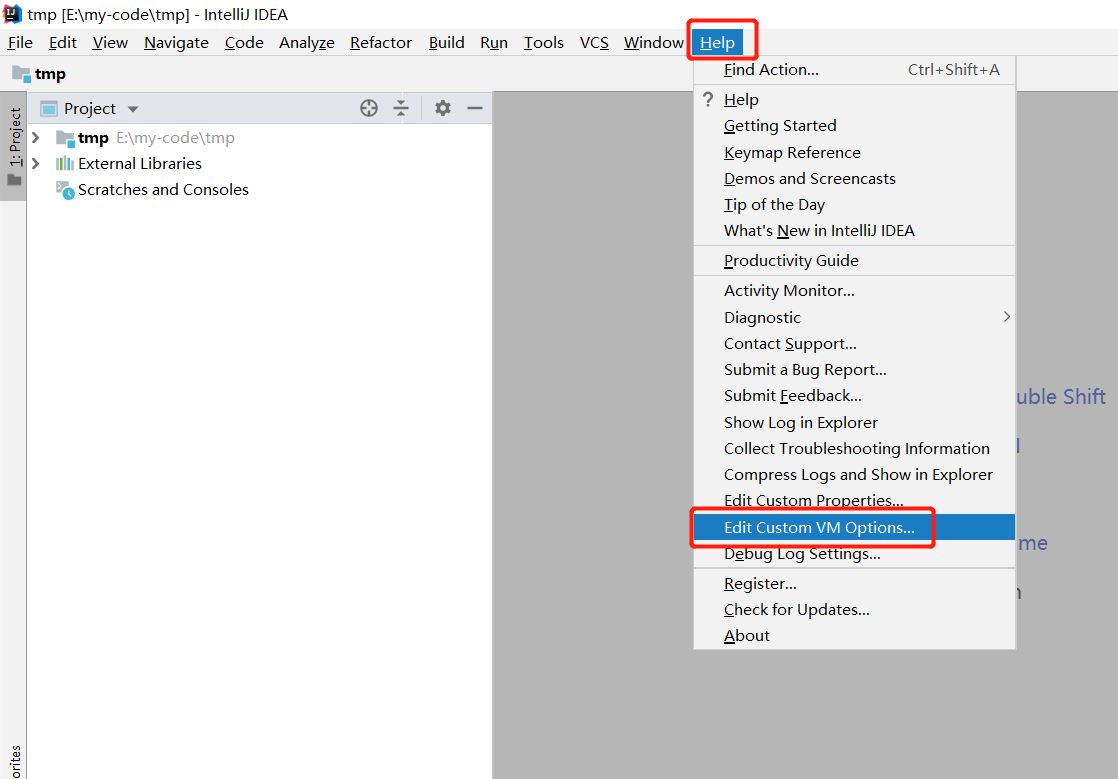Open the Navigate menu
Image resolution: width=1118 pixels, height=779 pixels.
click(x=176, y=43)
